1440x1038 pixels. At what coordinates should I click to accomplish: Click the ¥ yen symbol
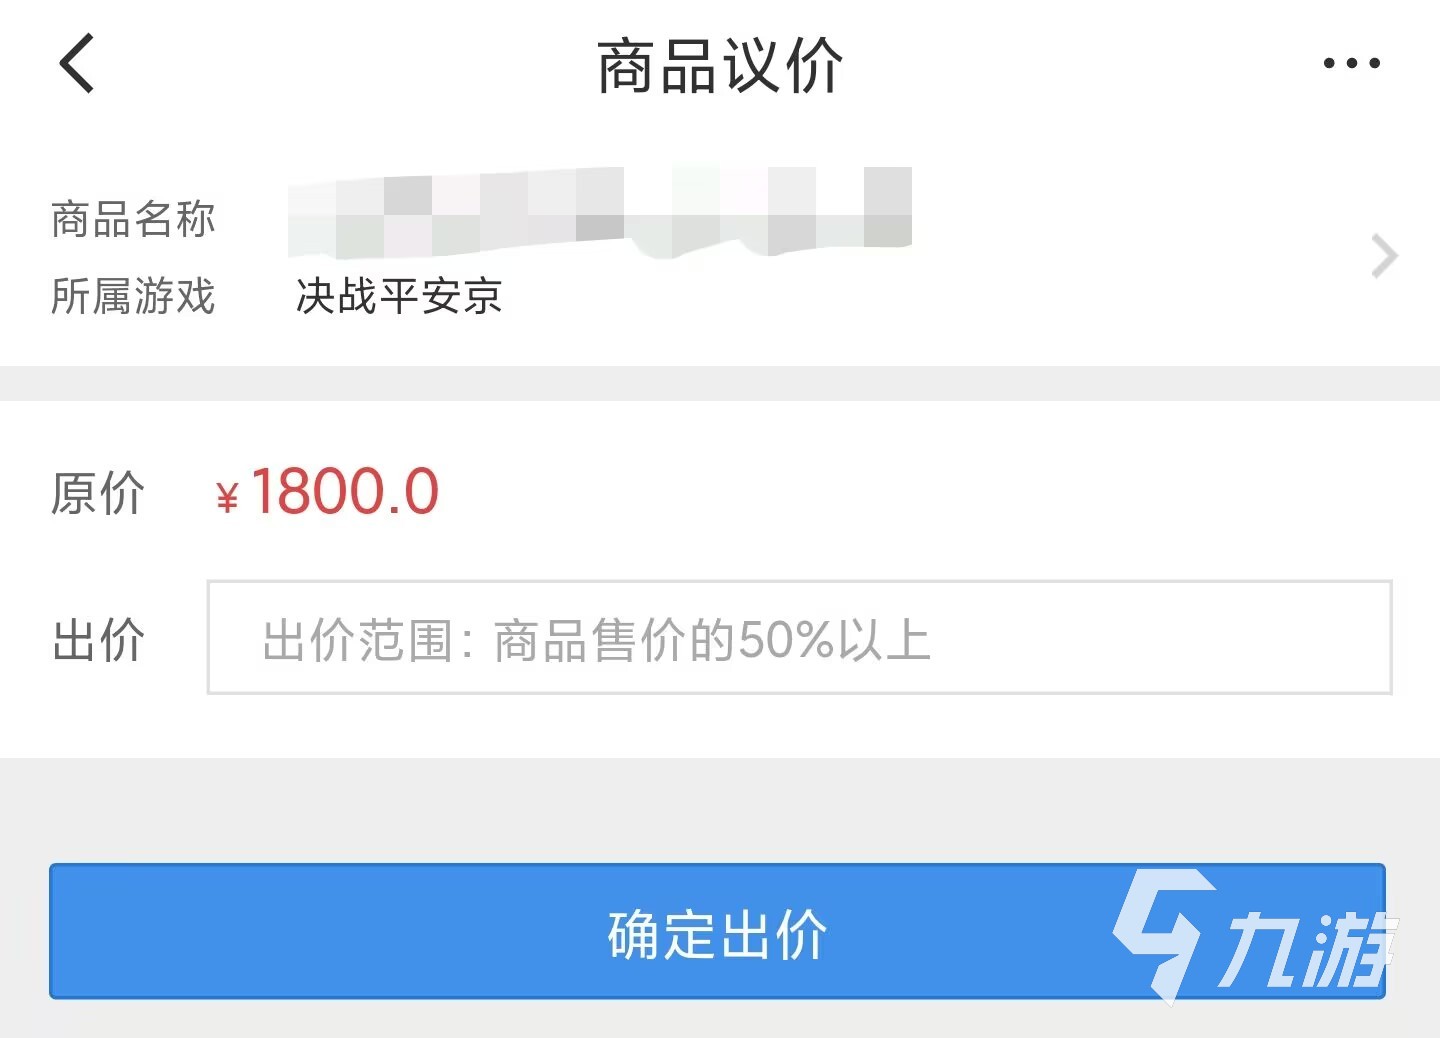pos(227,497)
